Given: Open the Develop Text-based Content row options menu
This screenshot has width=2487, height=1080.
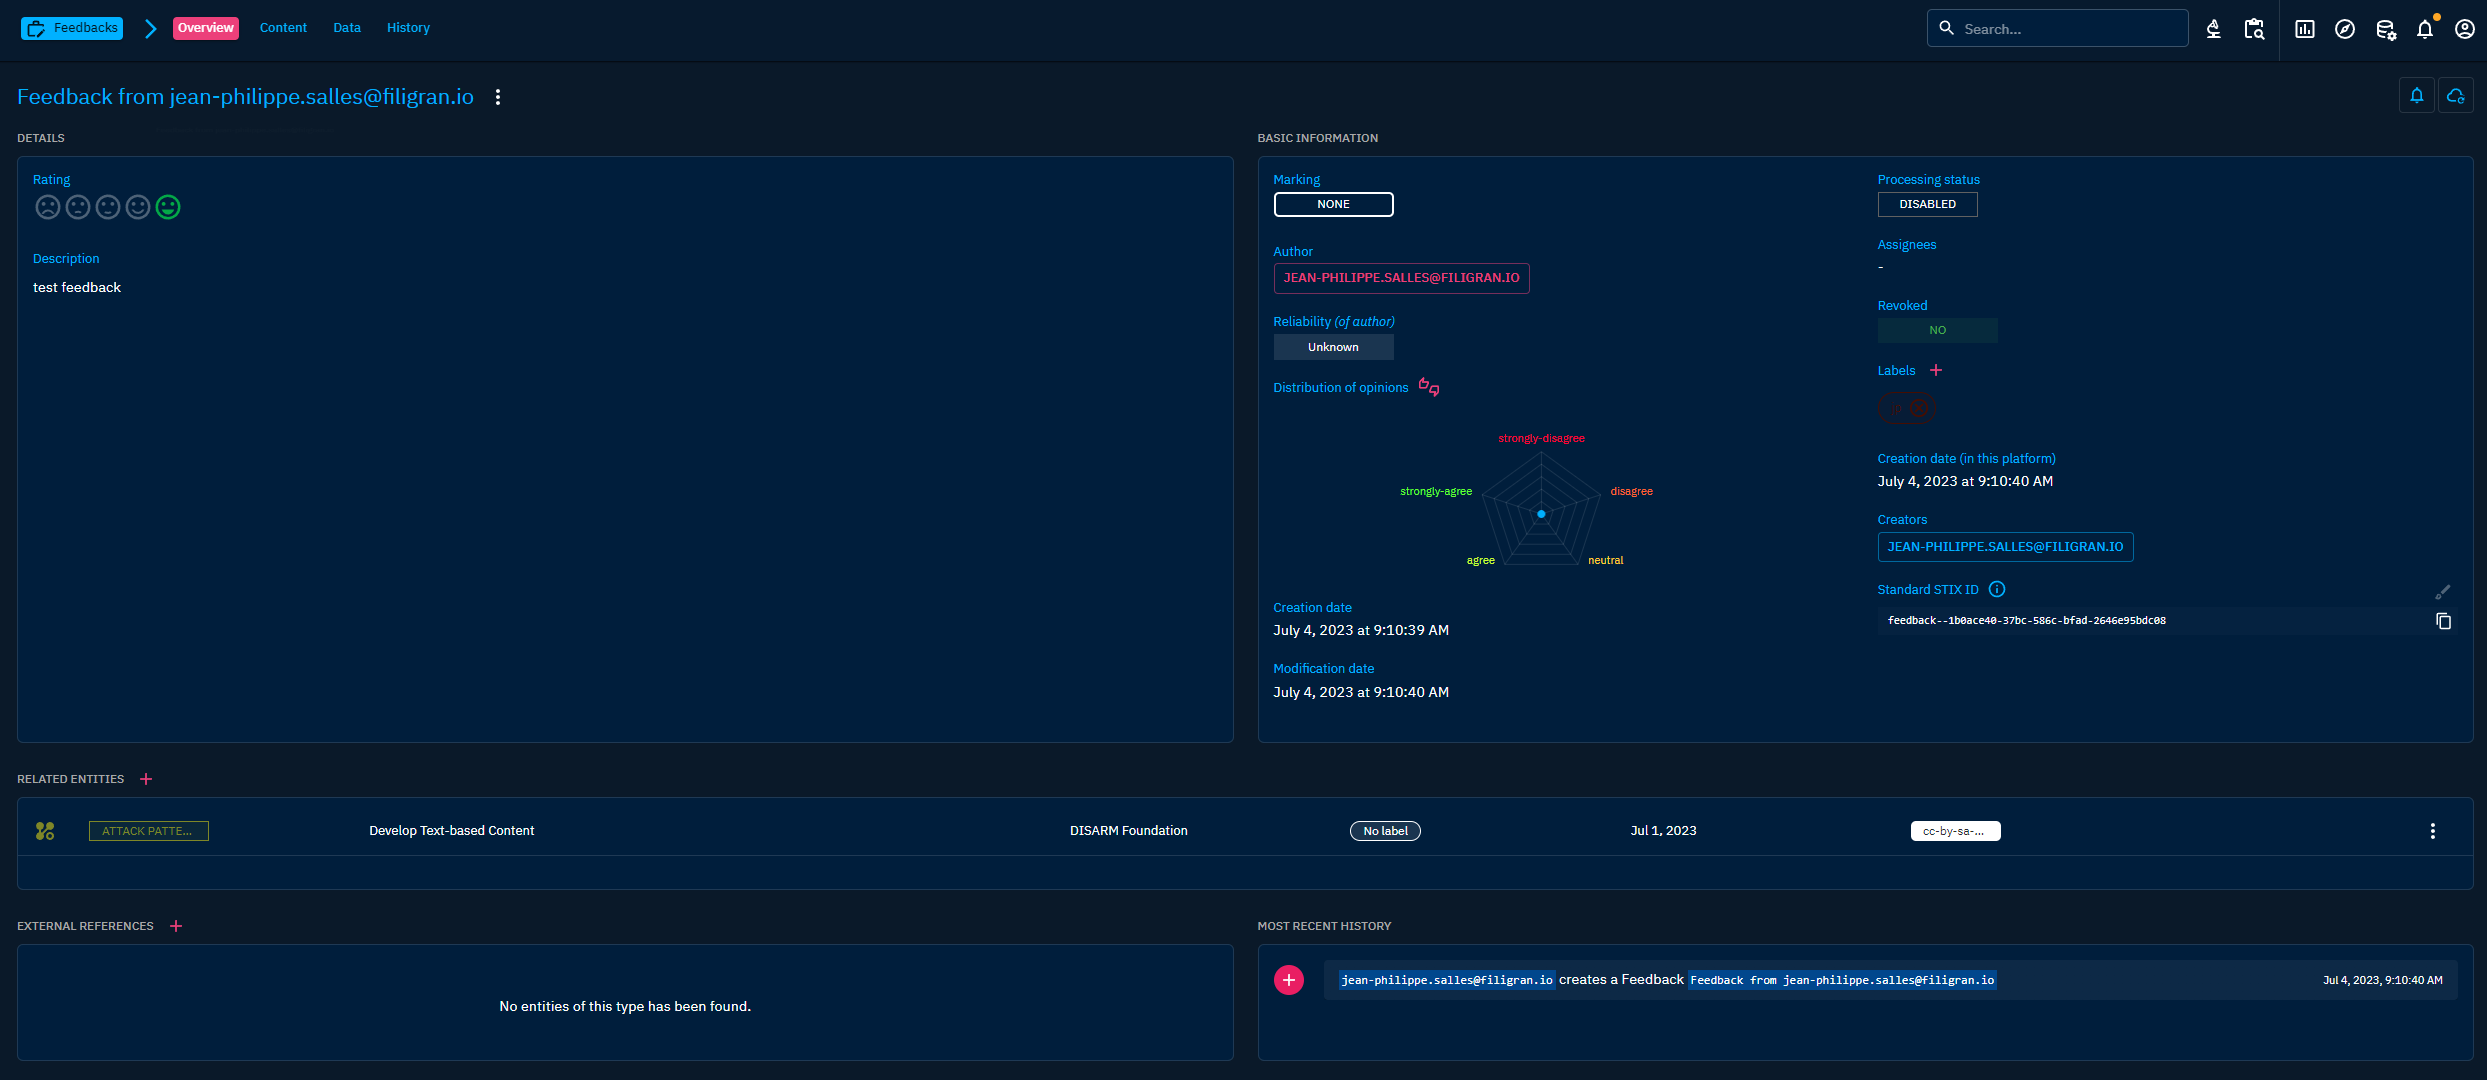Looking at the screenshot, I should point(2432,831).
